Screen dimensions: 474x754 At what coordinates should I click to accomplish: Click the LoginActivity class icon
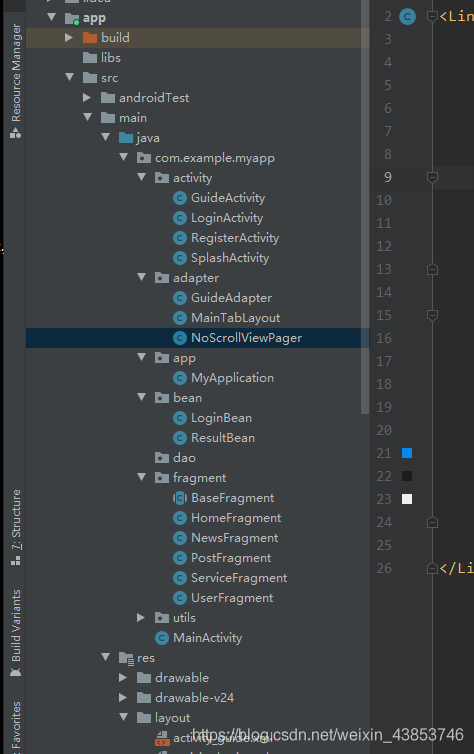[180, 218]
